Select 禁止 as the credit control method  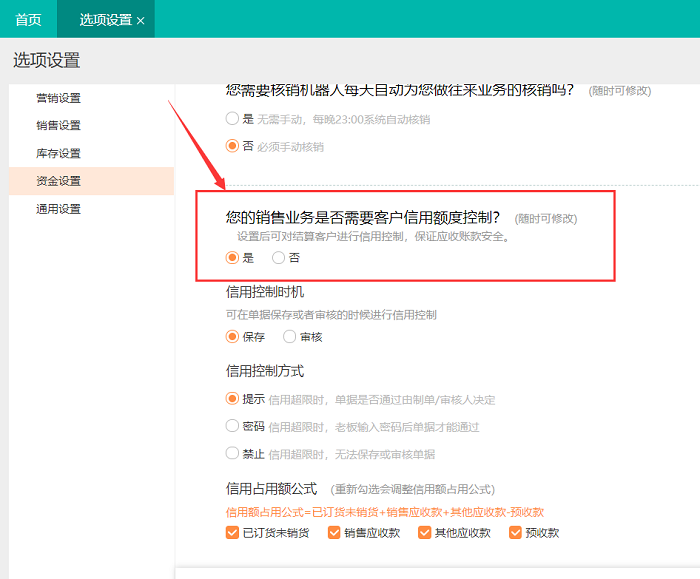pos(233,453)
